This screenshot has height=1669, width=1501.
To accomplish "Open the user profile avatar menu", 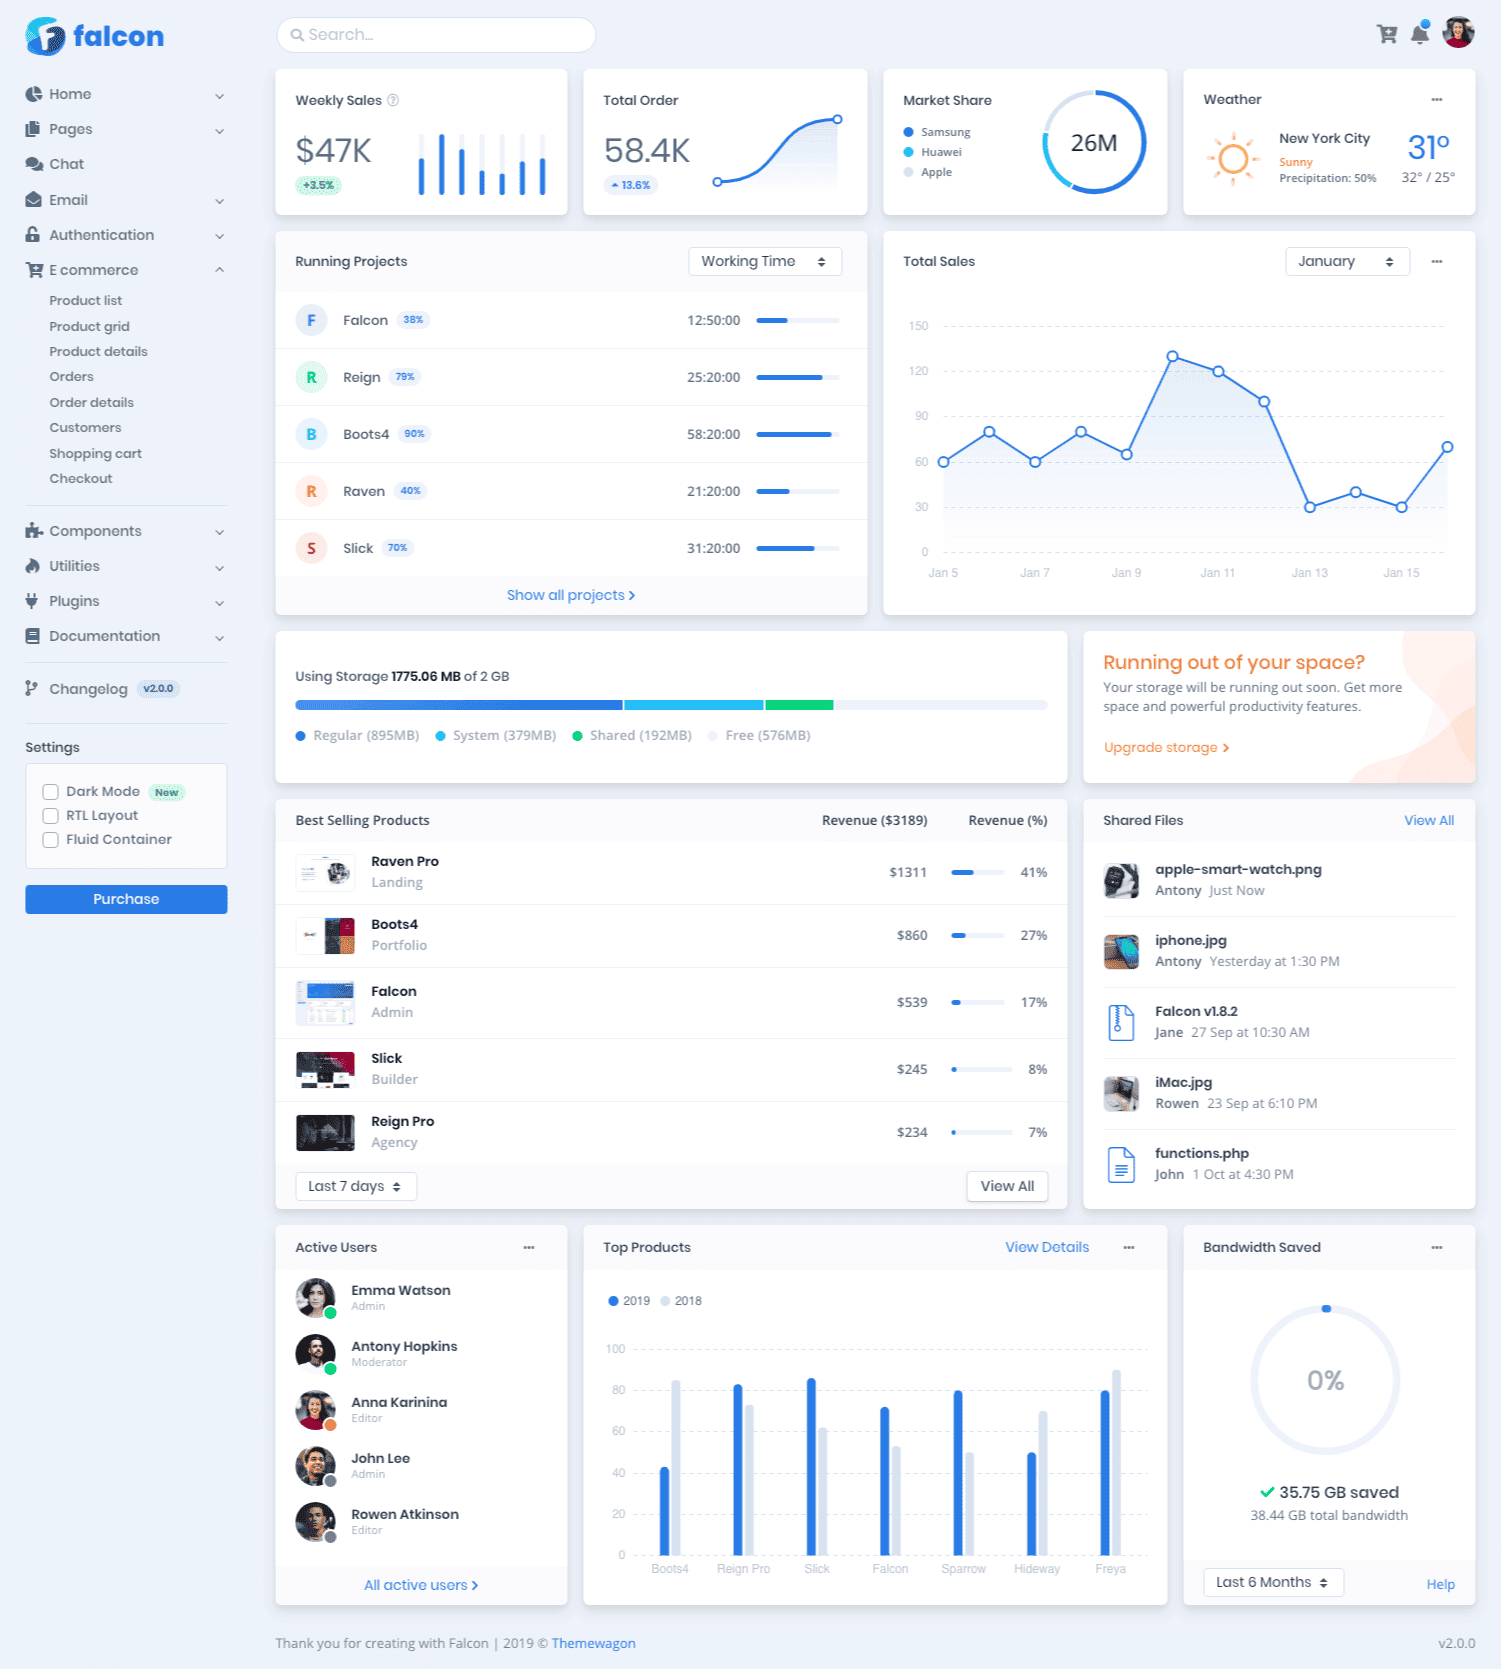I will (1458, 33).
